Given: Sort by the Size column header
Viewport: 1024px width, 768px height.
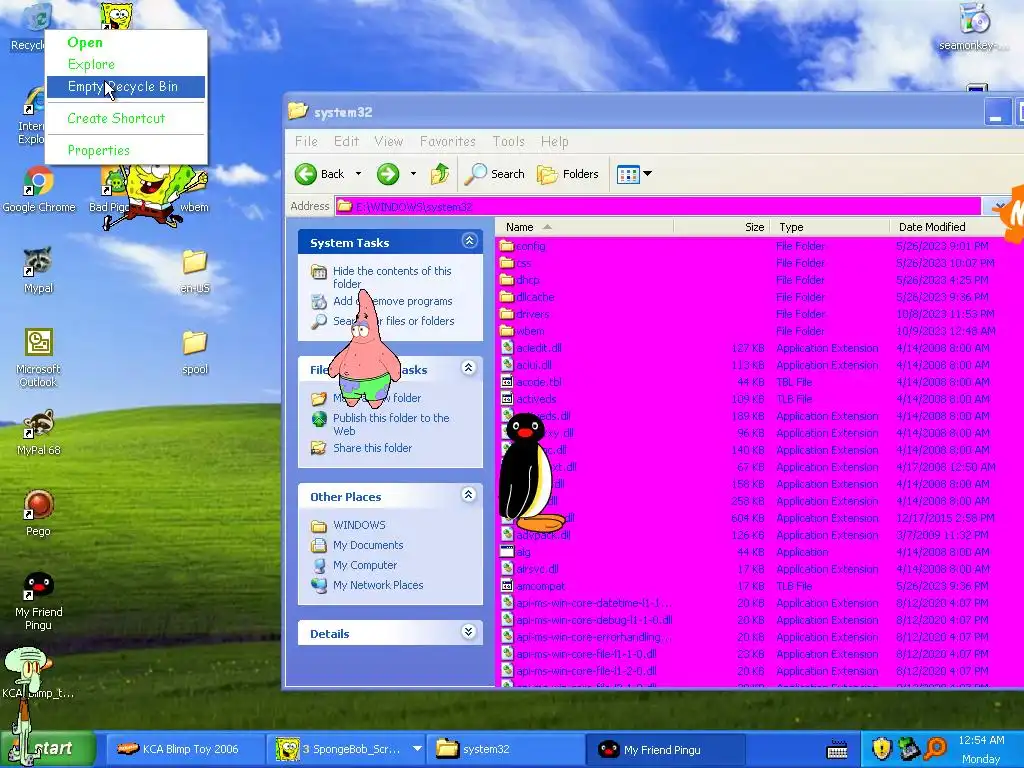Looking at the screenshot, I should pyautogui.click(x=721, y=227).
